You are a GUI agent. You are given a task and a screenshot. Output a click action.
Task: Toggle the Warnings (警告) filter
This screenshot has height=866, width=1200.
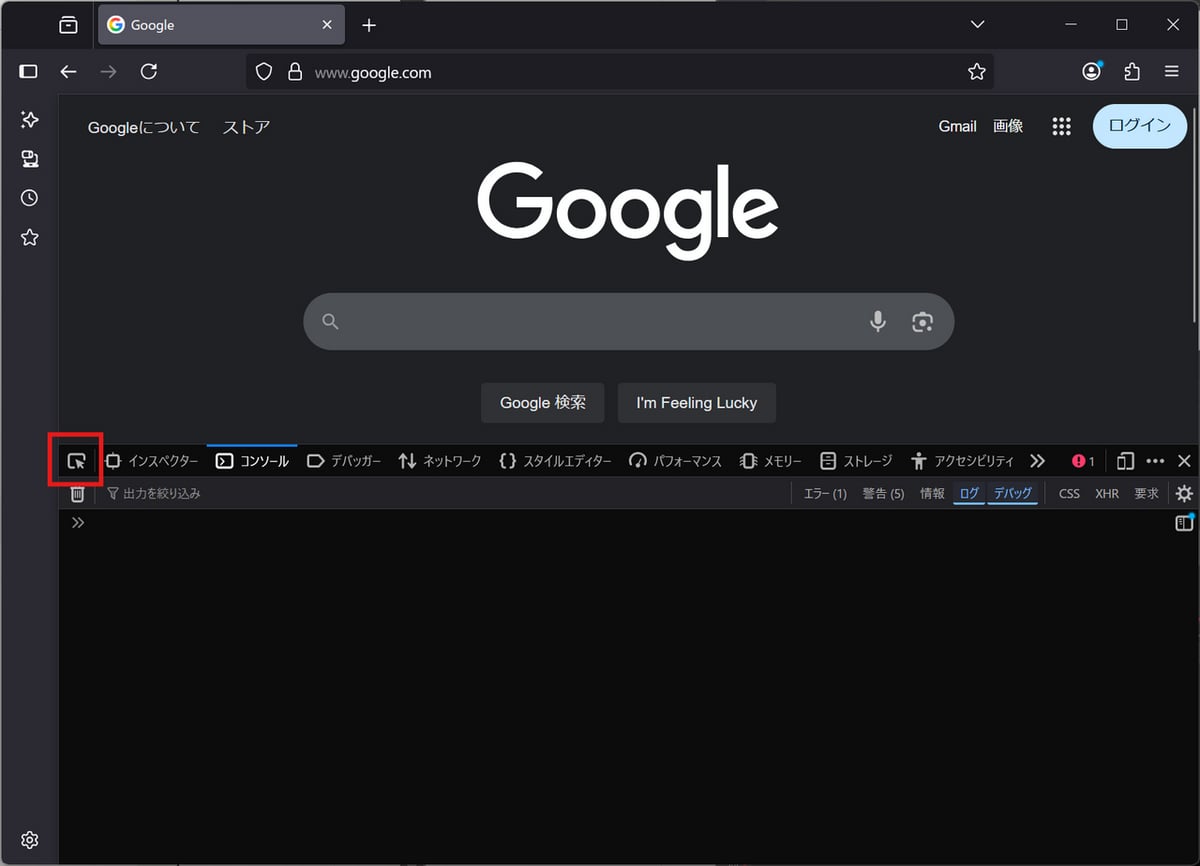[883, 493]
